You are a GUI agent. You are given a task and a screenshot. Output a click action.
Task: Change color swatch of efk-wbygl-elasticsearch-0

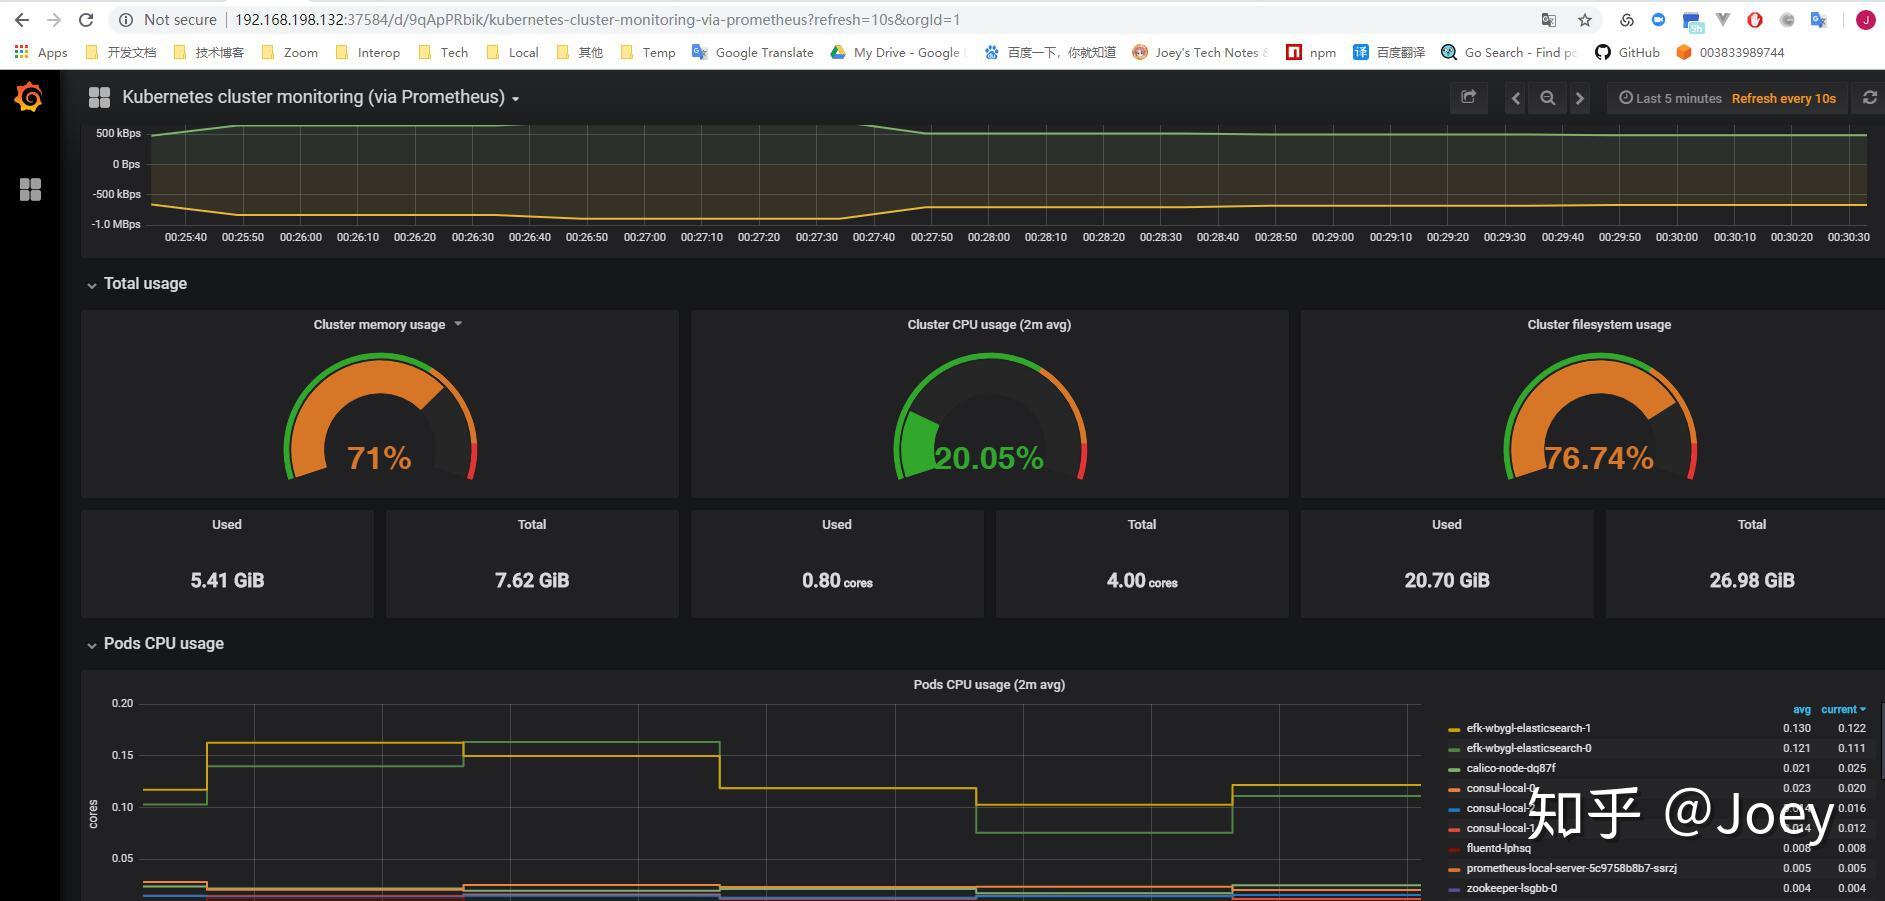(1452, 747)
